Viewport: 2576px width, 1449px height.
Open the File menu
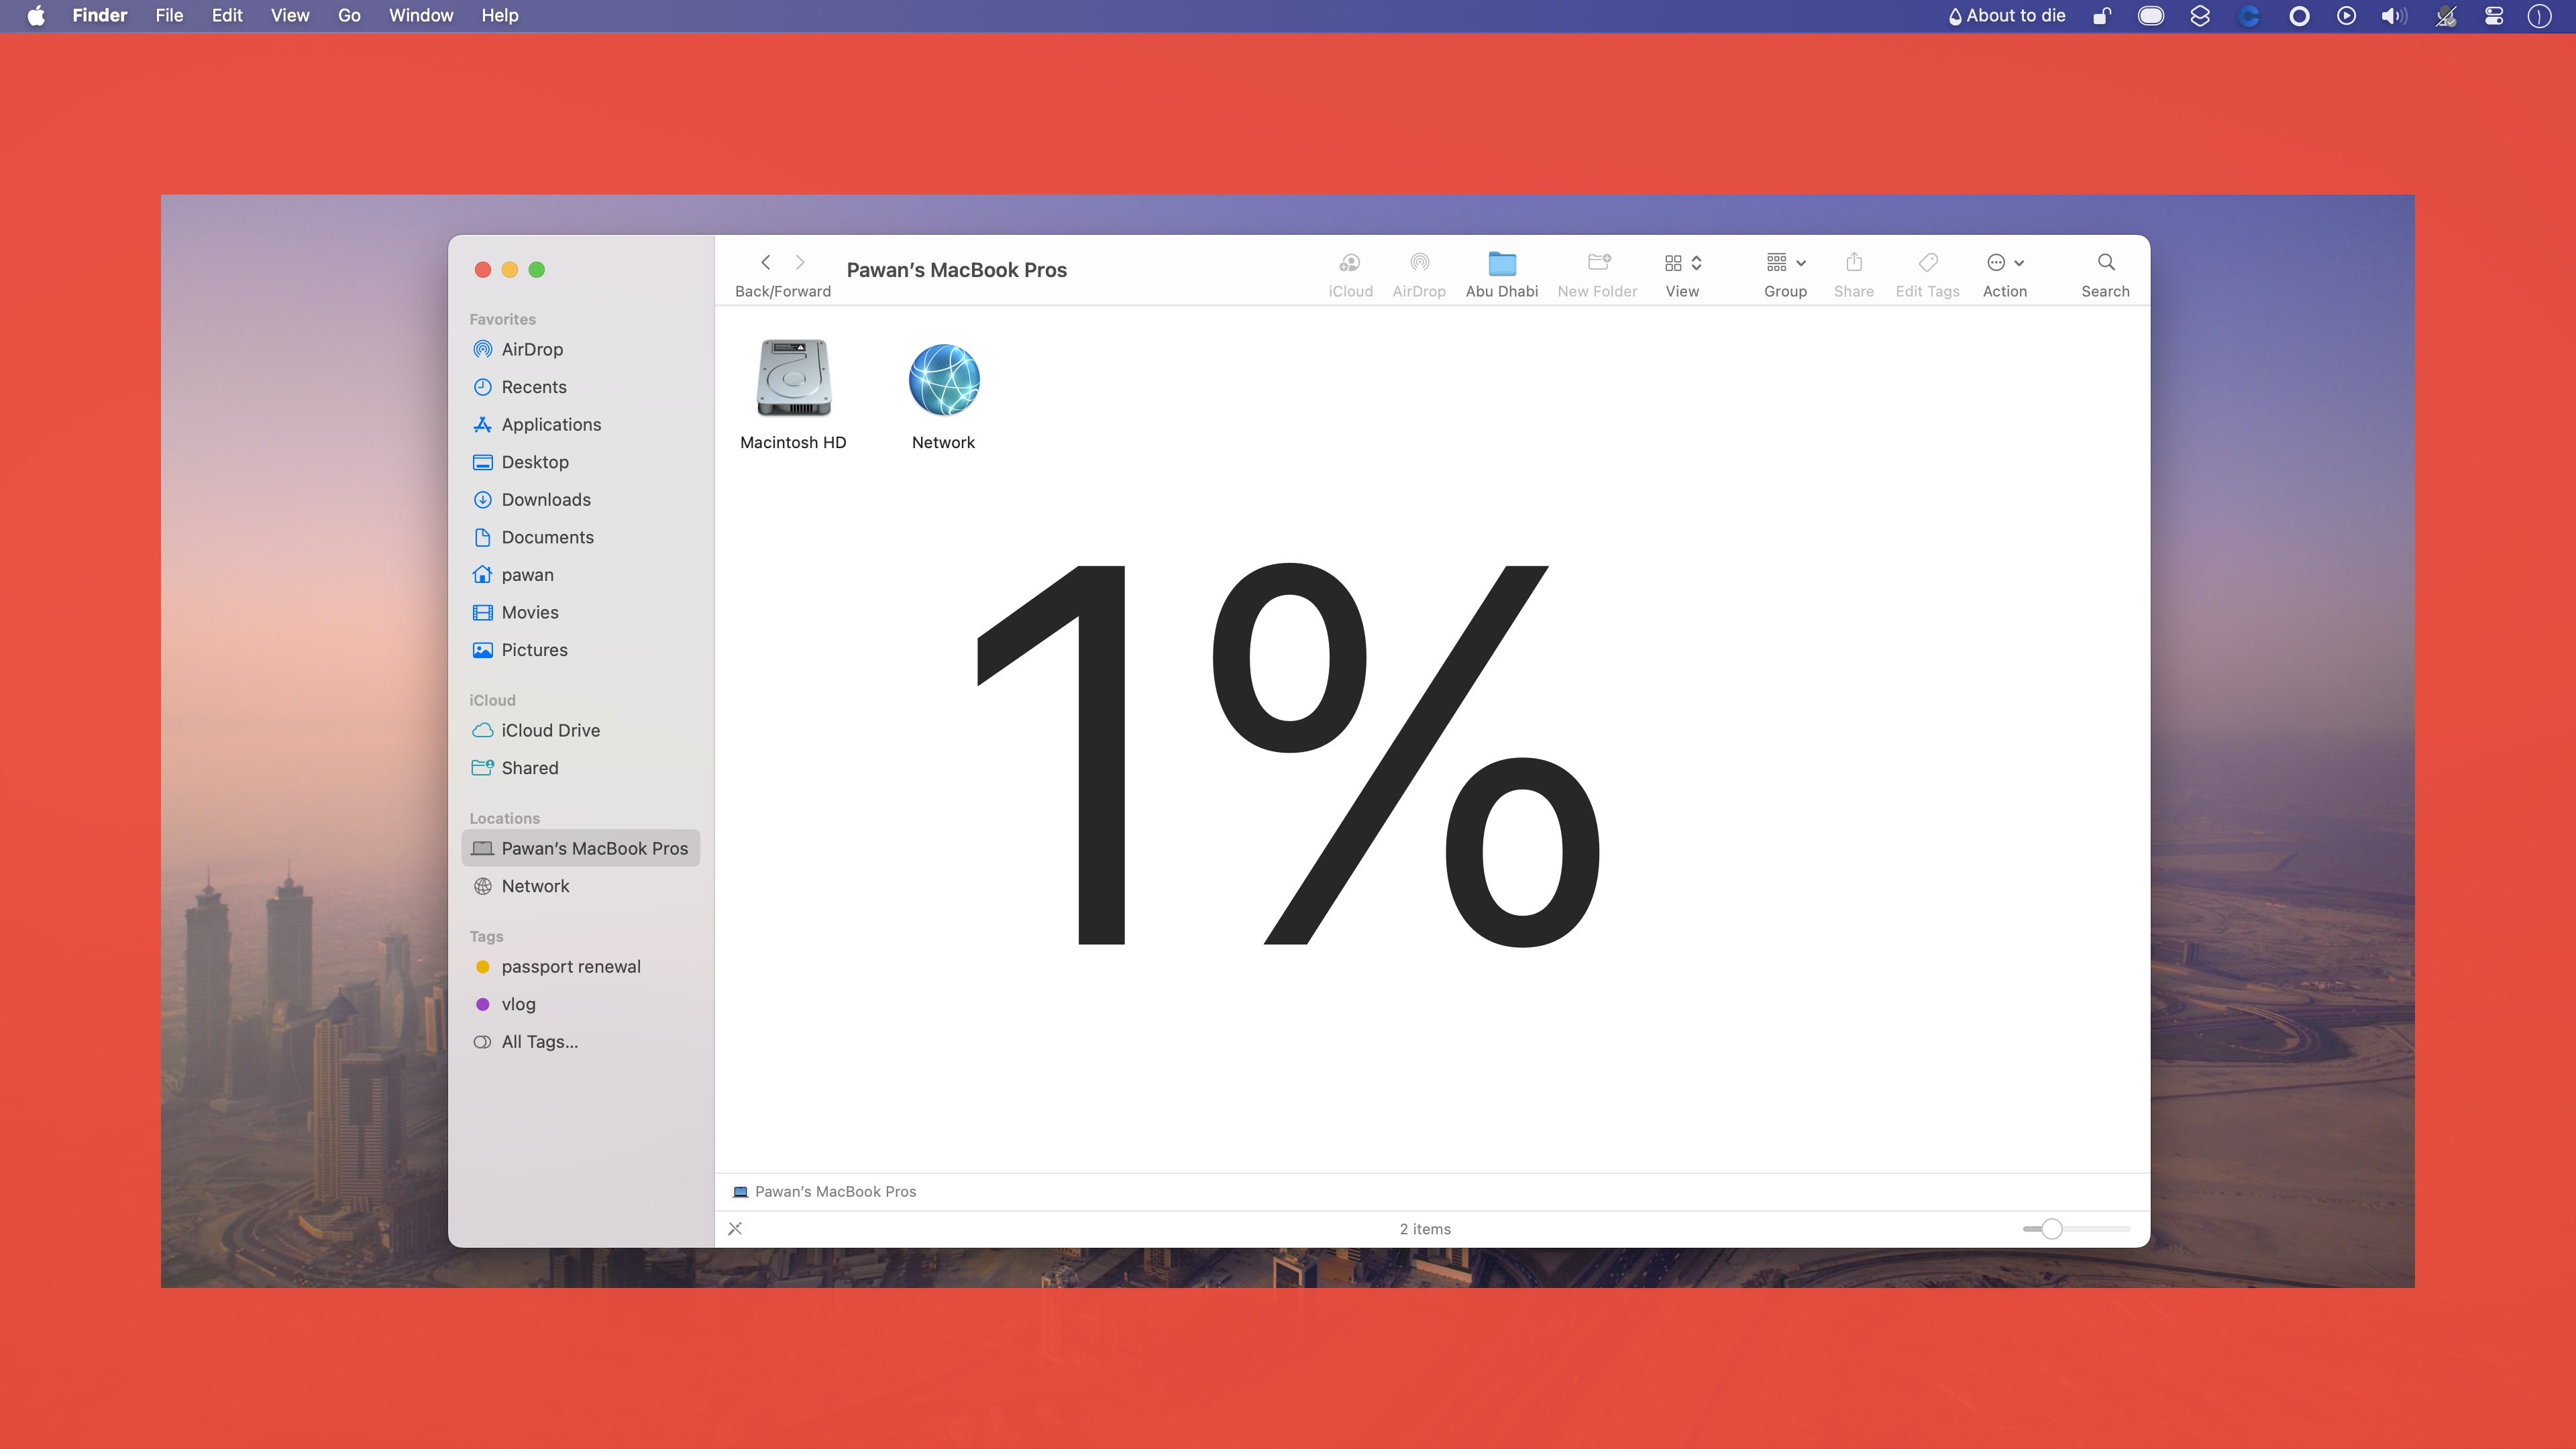click(169, 15)
